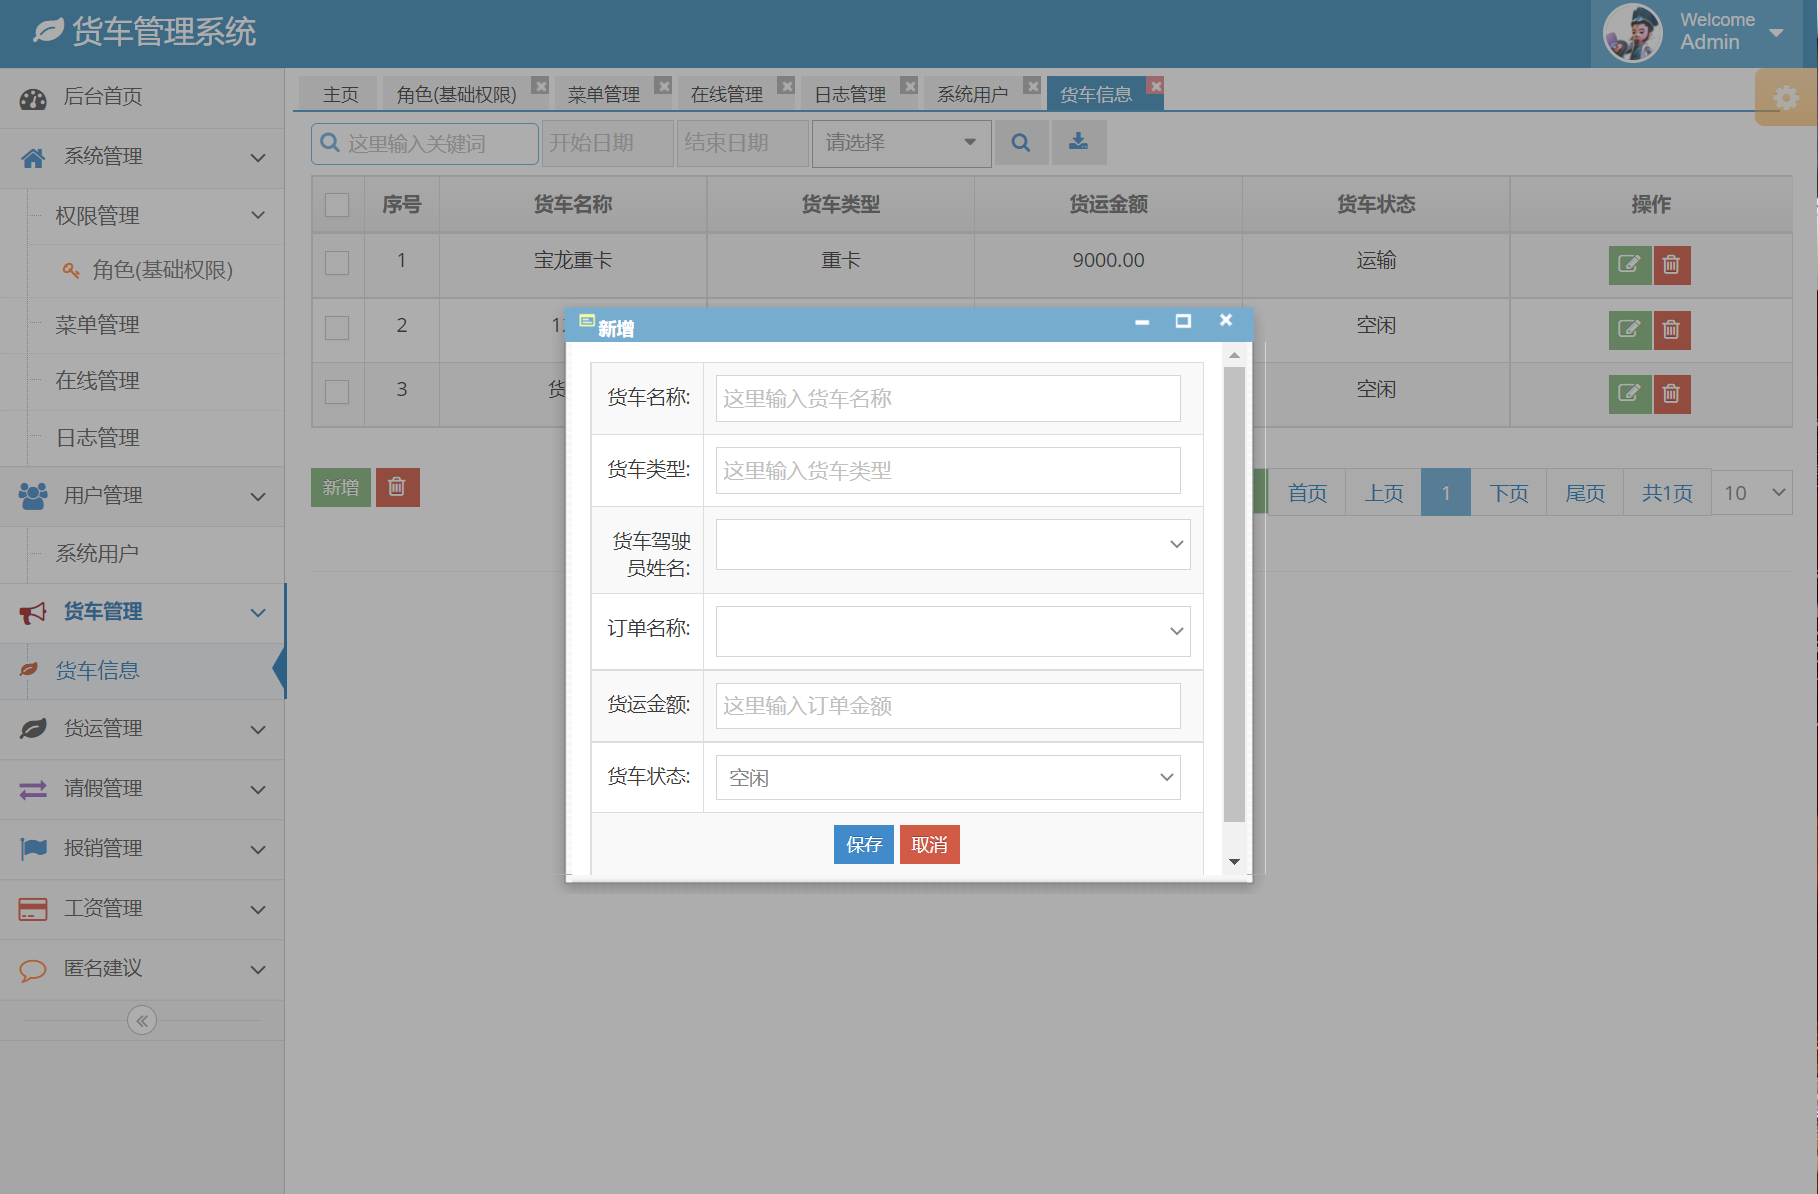Screen dimensions: 1818x1194
Task: Click the export download icon
Action: click(x=1078, y=142)
